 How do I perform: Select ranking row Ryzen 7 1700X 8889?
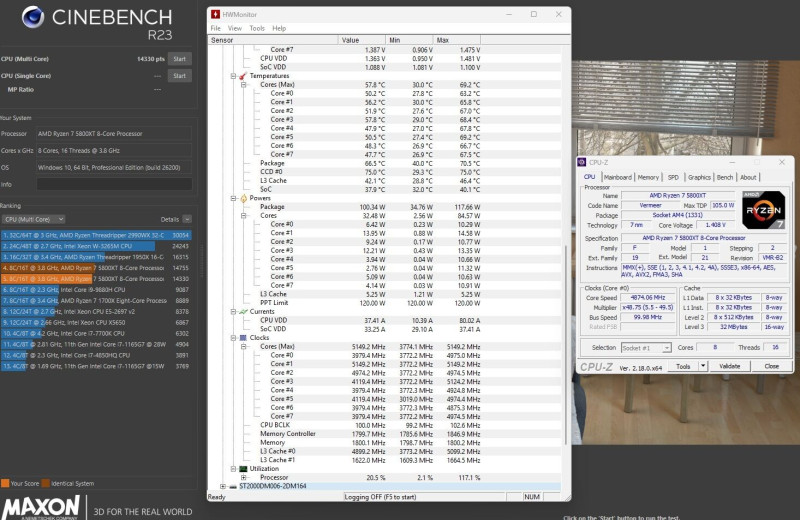96,301
